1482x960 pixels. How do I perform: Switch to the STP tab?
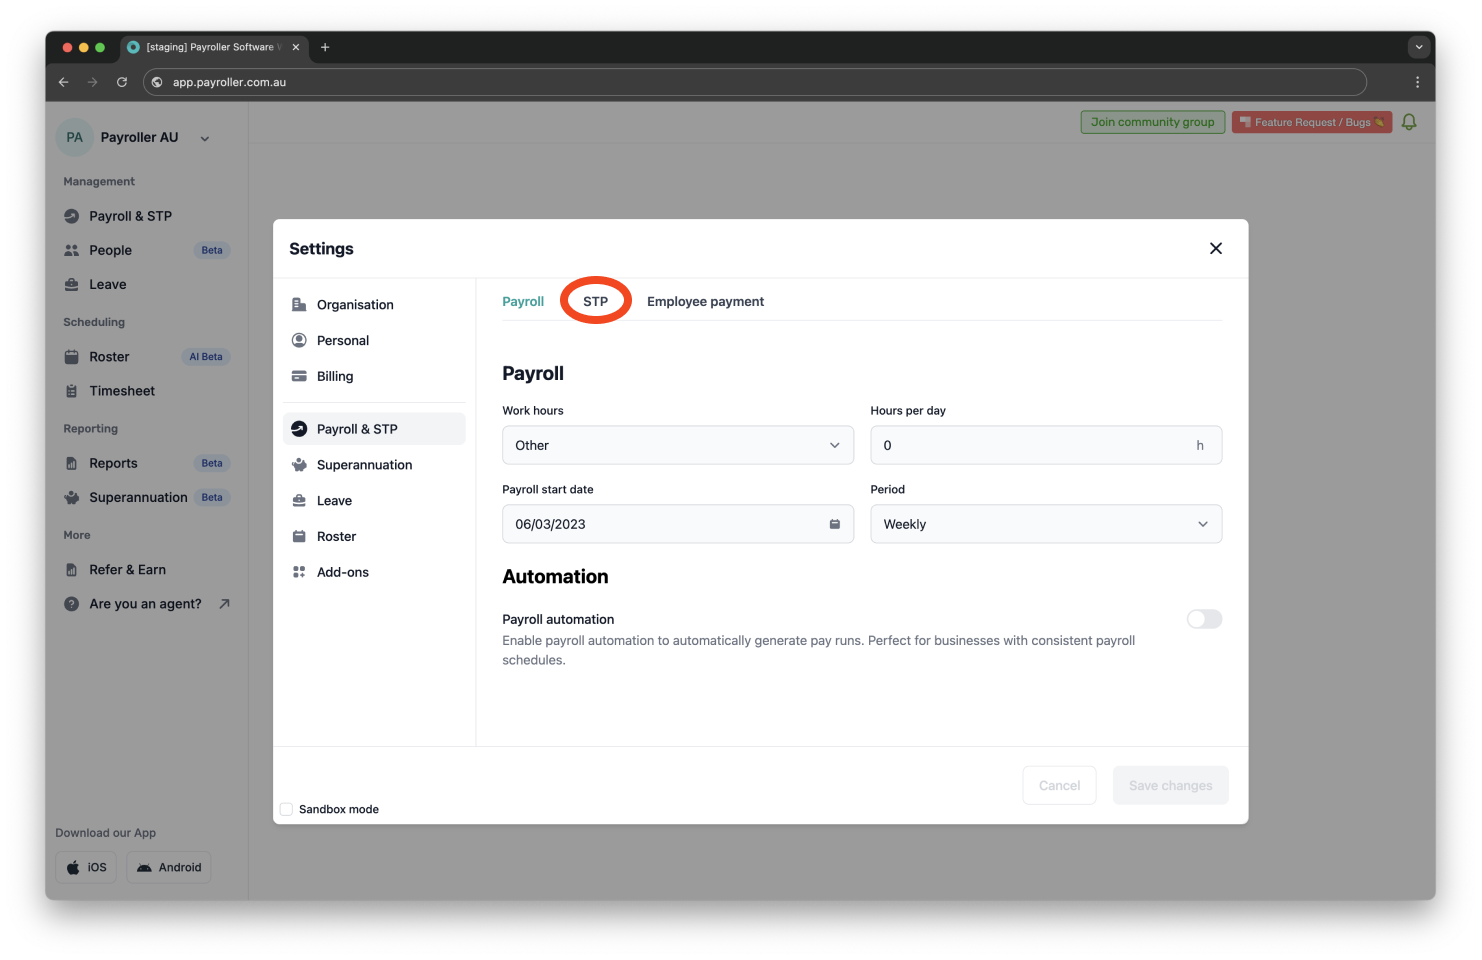595,300
